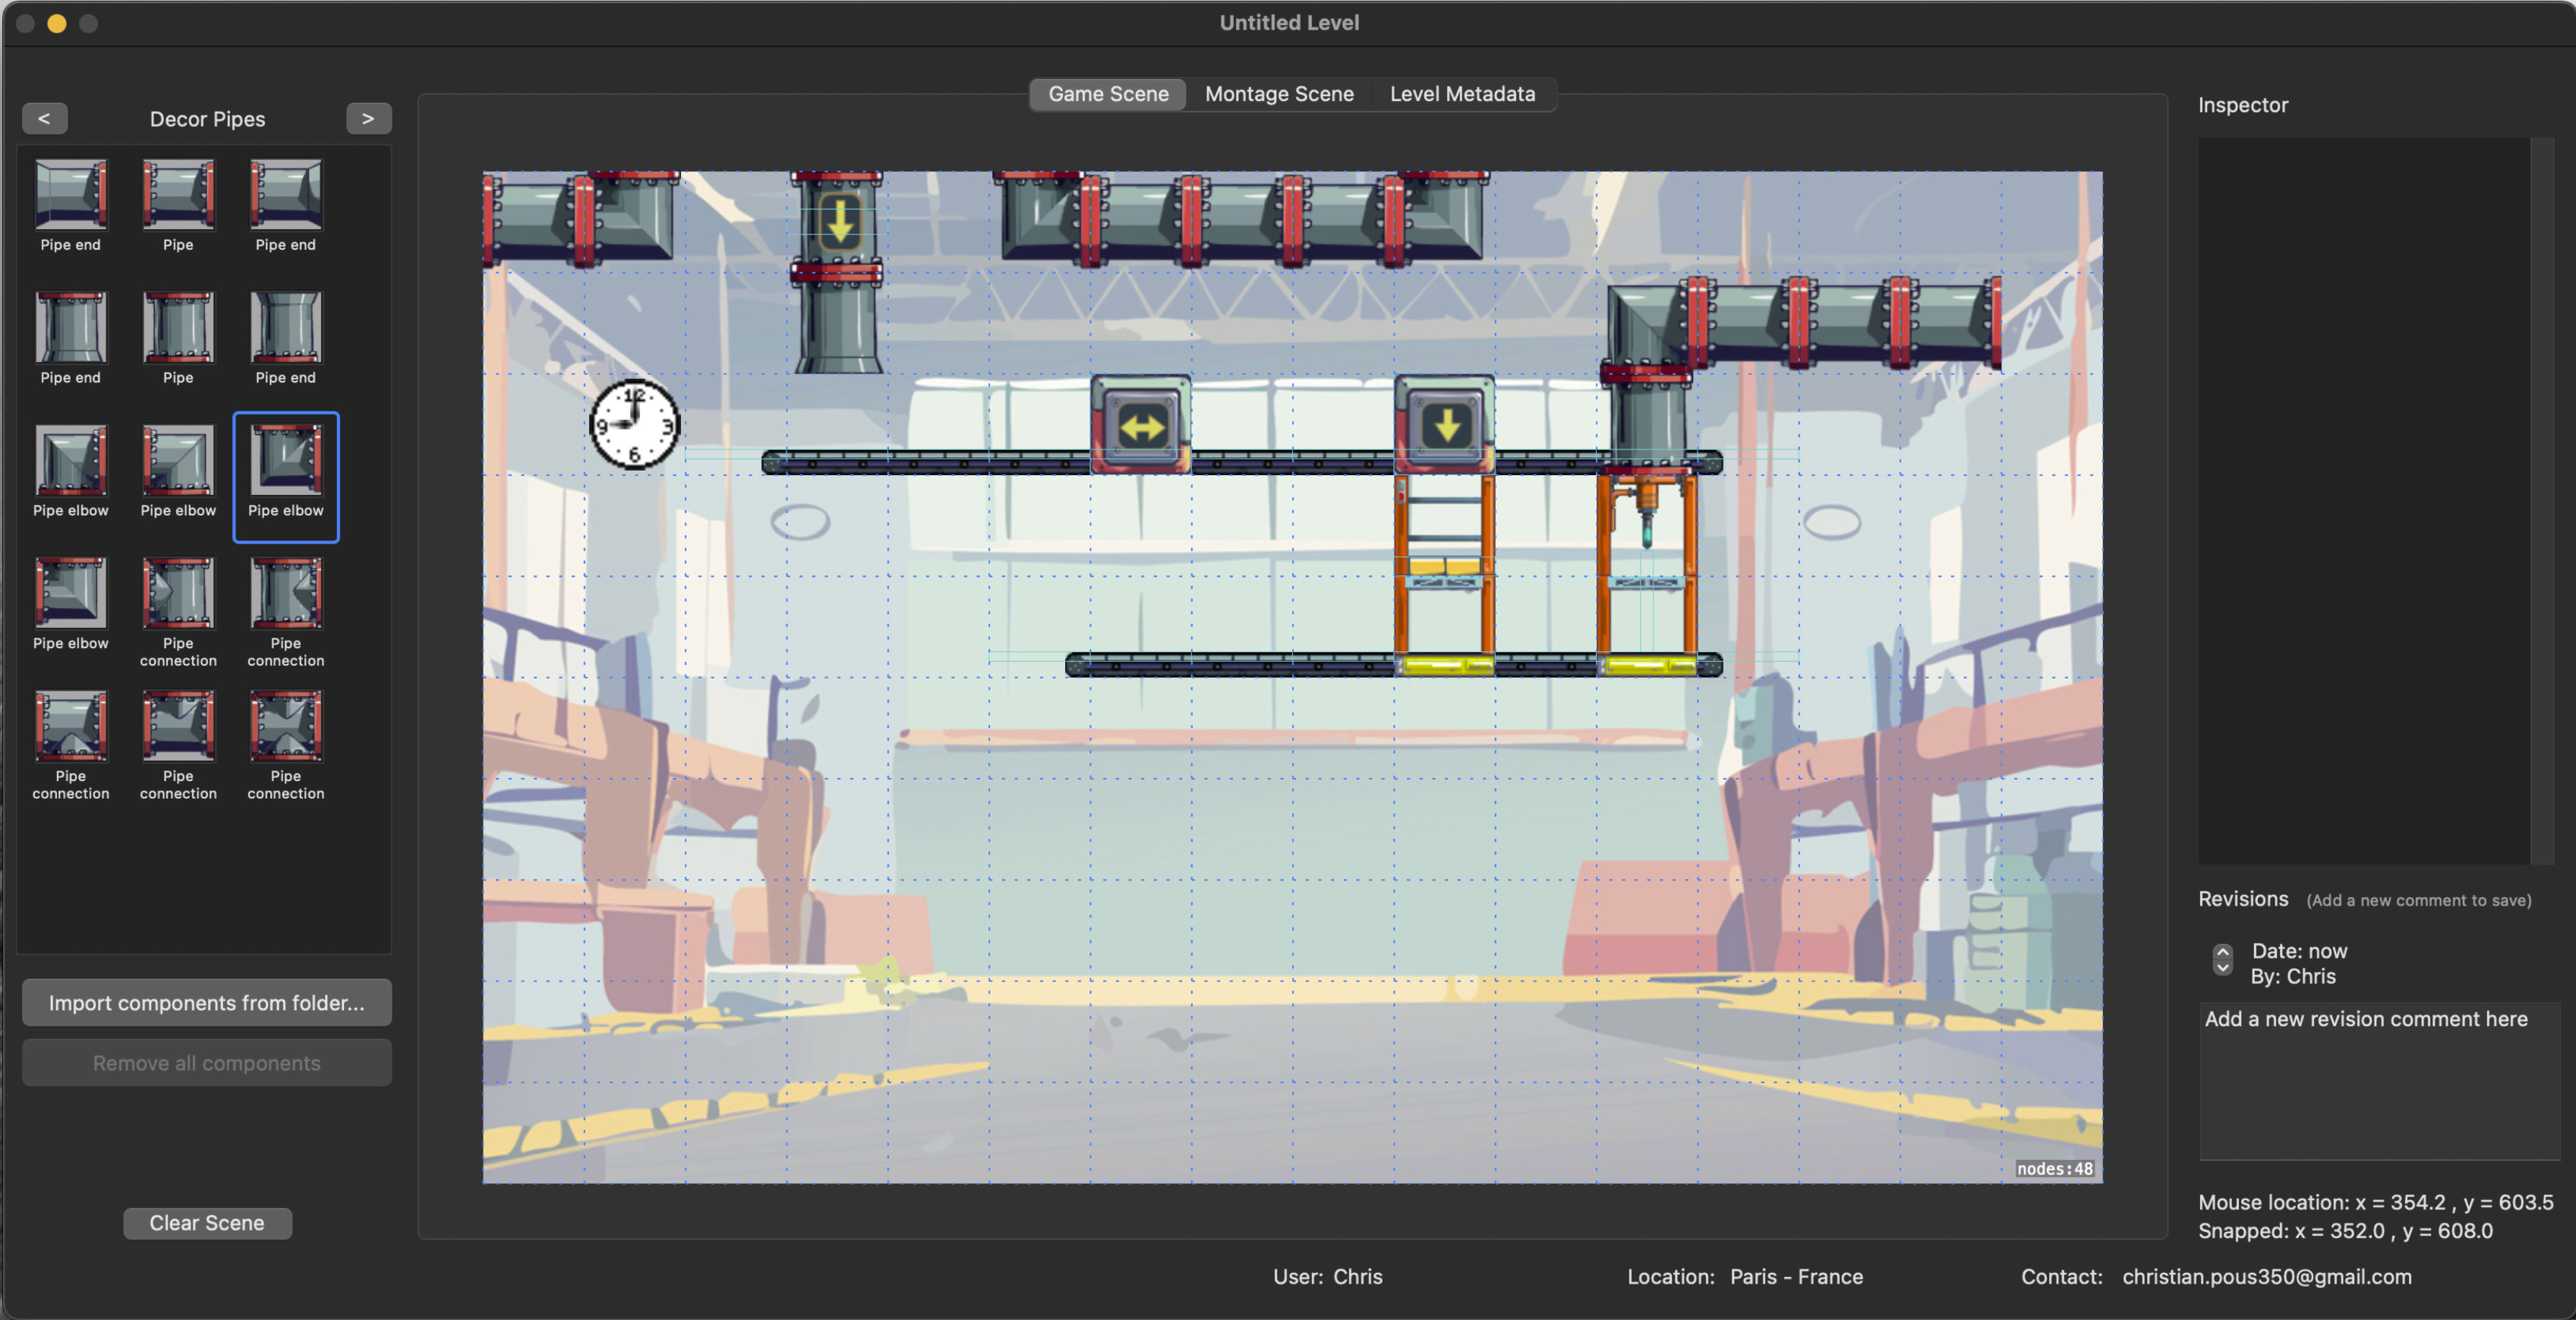Select the down-arrow block on conveyor
This screenshot has height=1320, width=2576.
click(x=1445, y=426)
